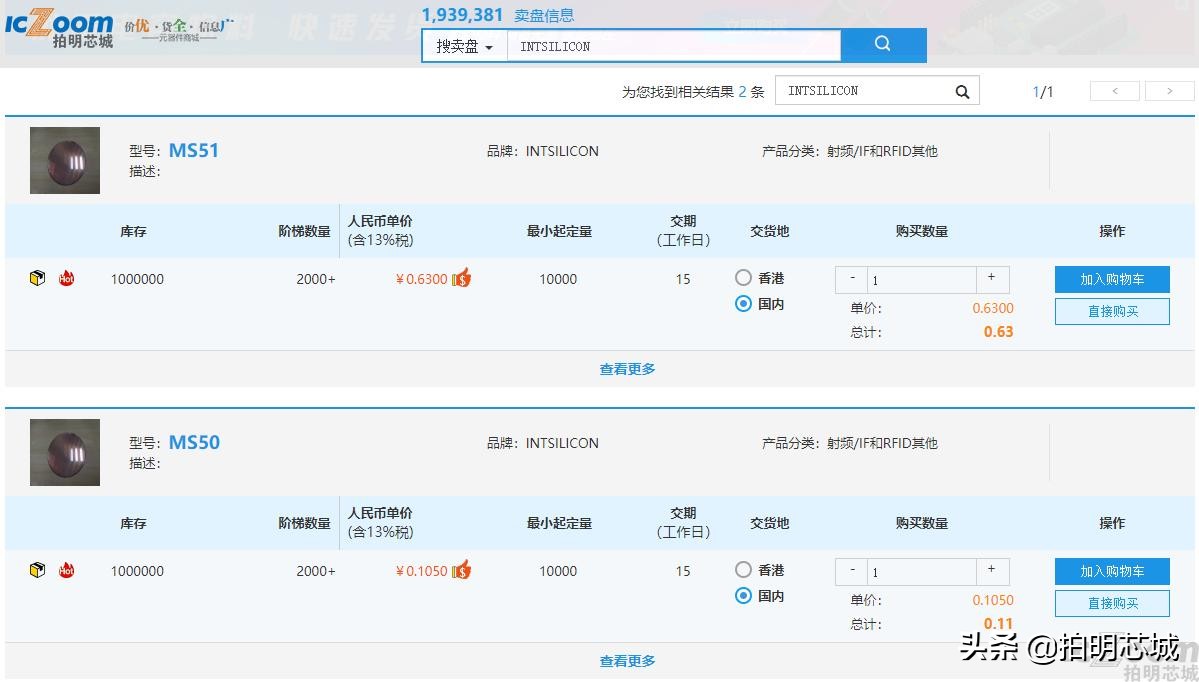Click the blue magnifier search button

coord(882,45)
